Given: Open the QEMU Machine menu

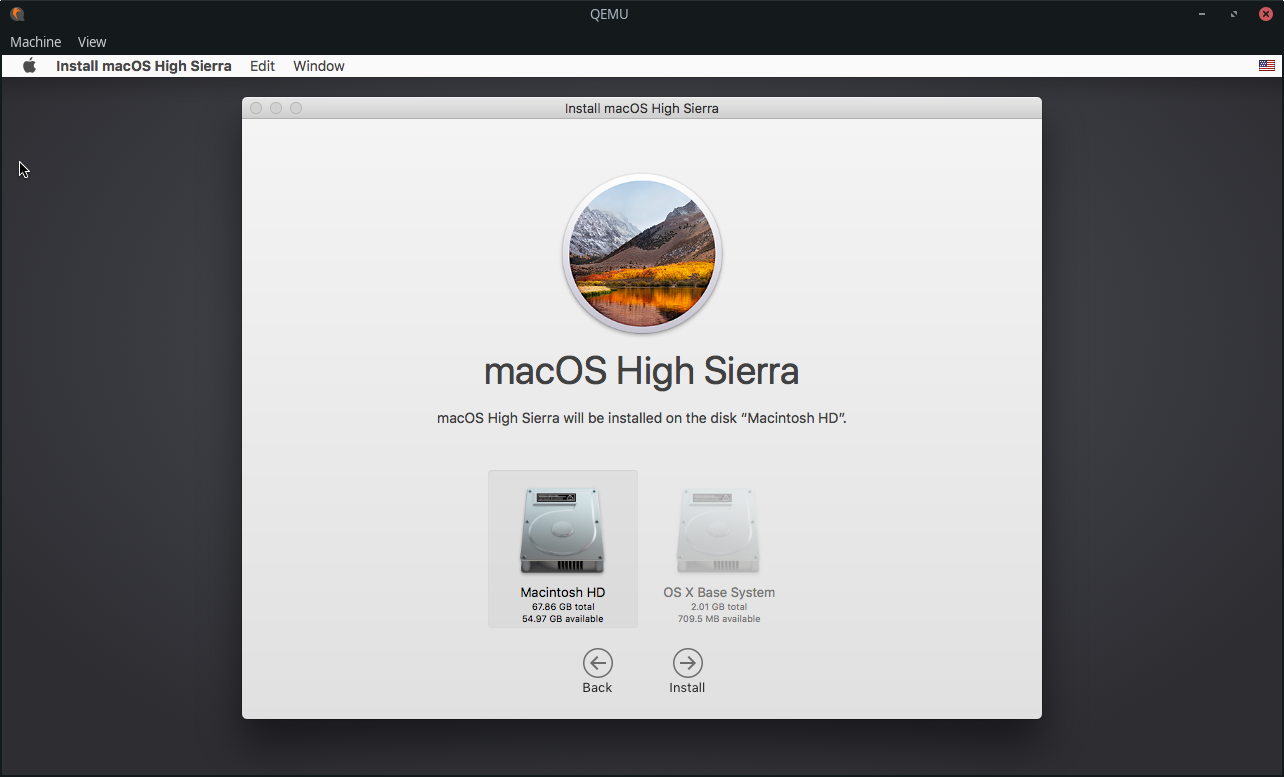Looking at the screenshot, I should click(x=36, y=42).
